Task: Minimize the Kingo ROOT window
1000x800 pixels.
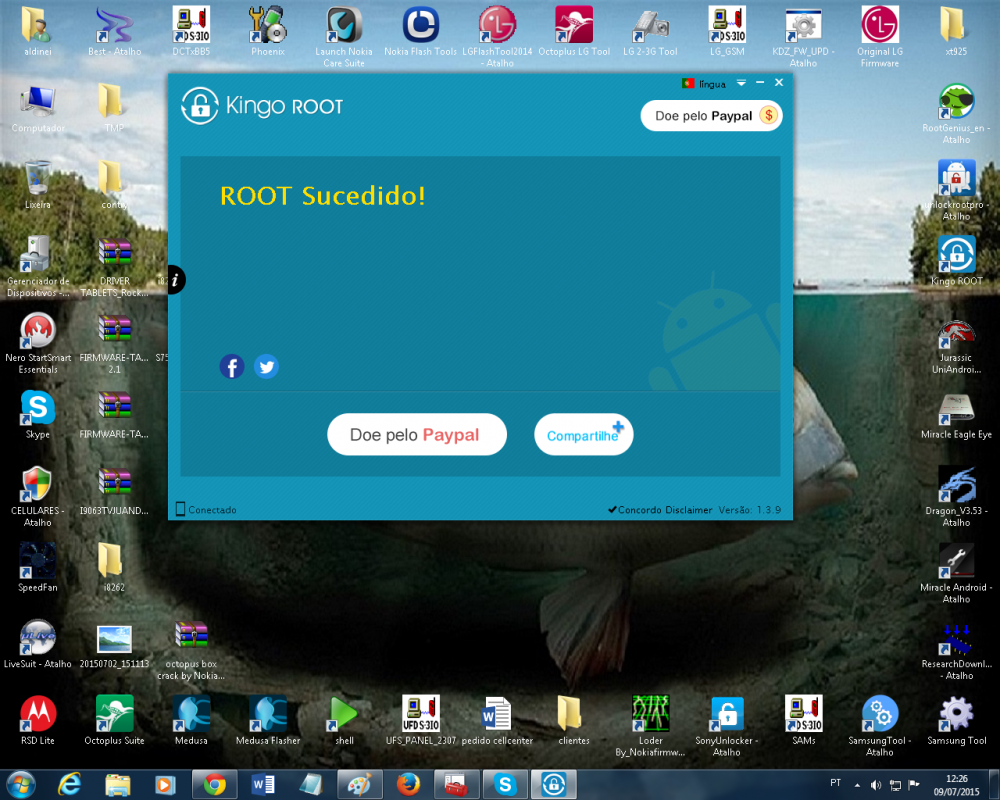Action: click(x=760, y=82)
